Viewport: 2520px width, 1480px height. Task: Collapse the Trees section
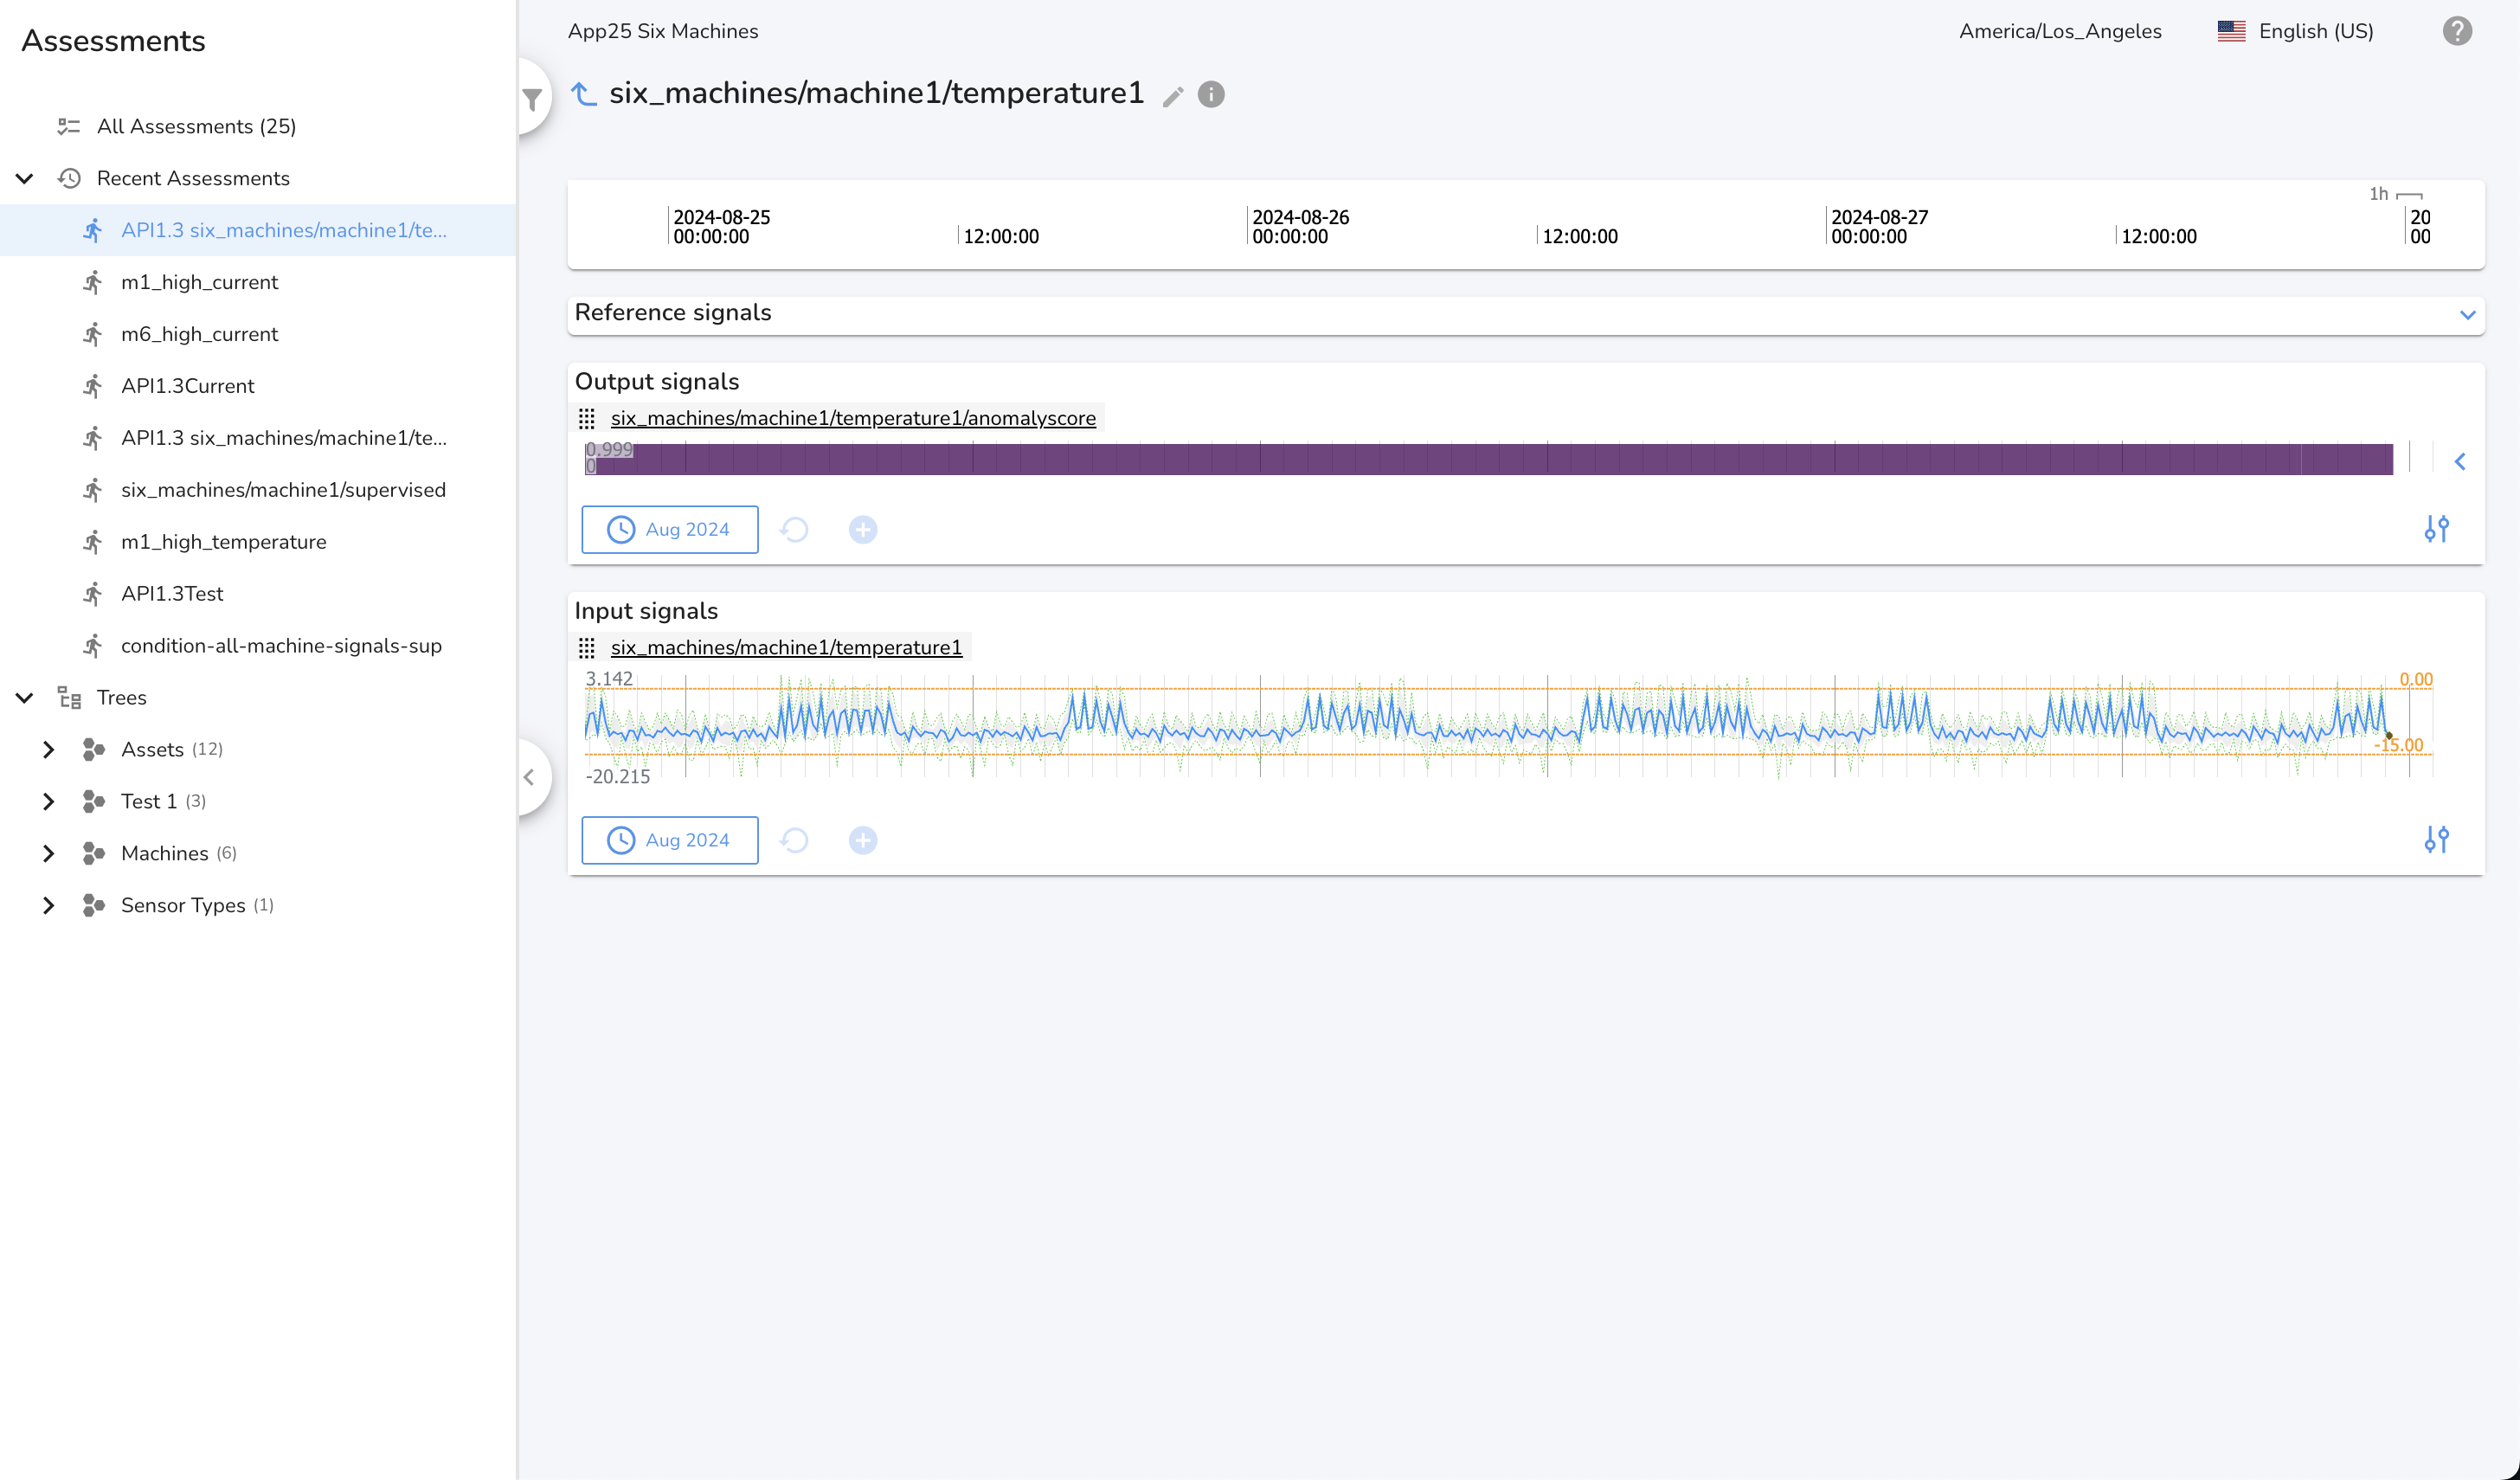25,698
